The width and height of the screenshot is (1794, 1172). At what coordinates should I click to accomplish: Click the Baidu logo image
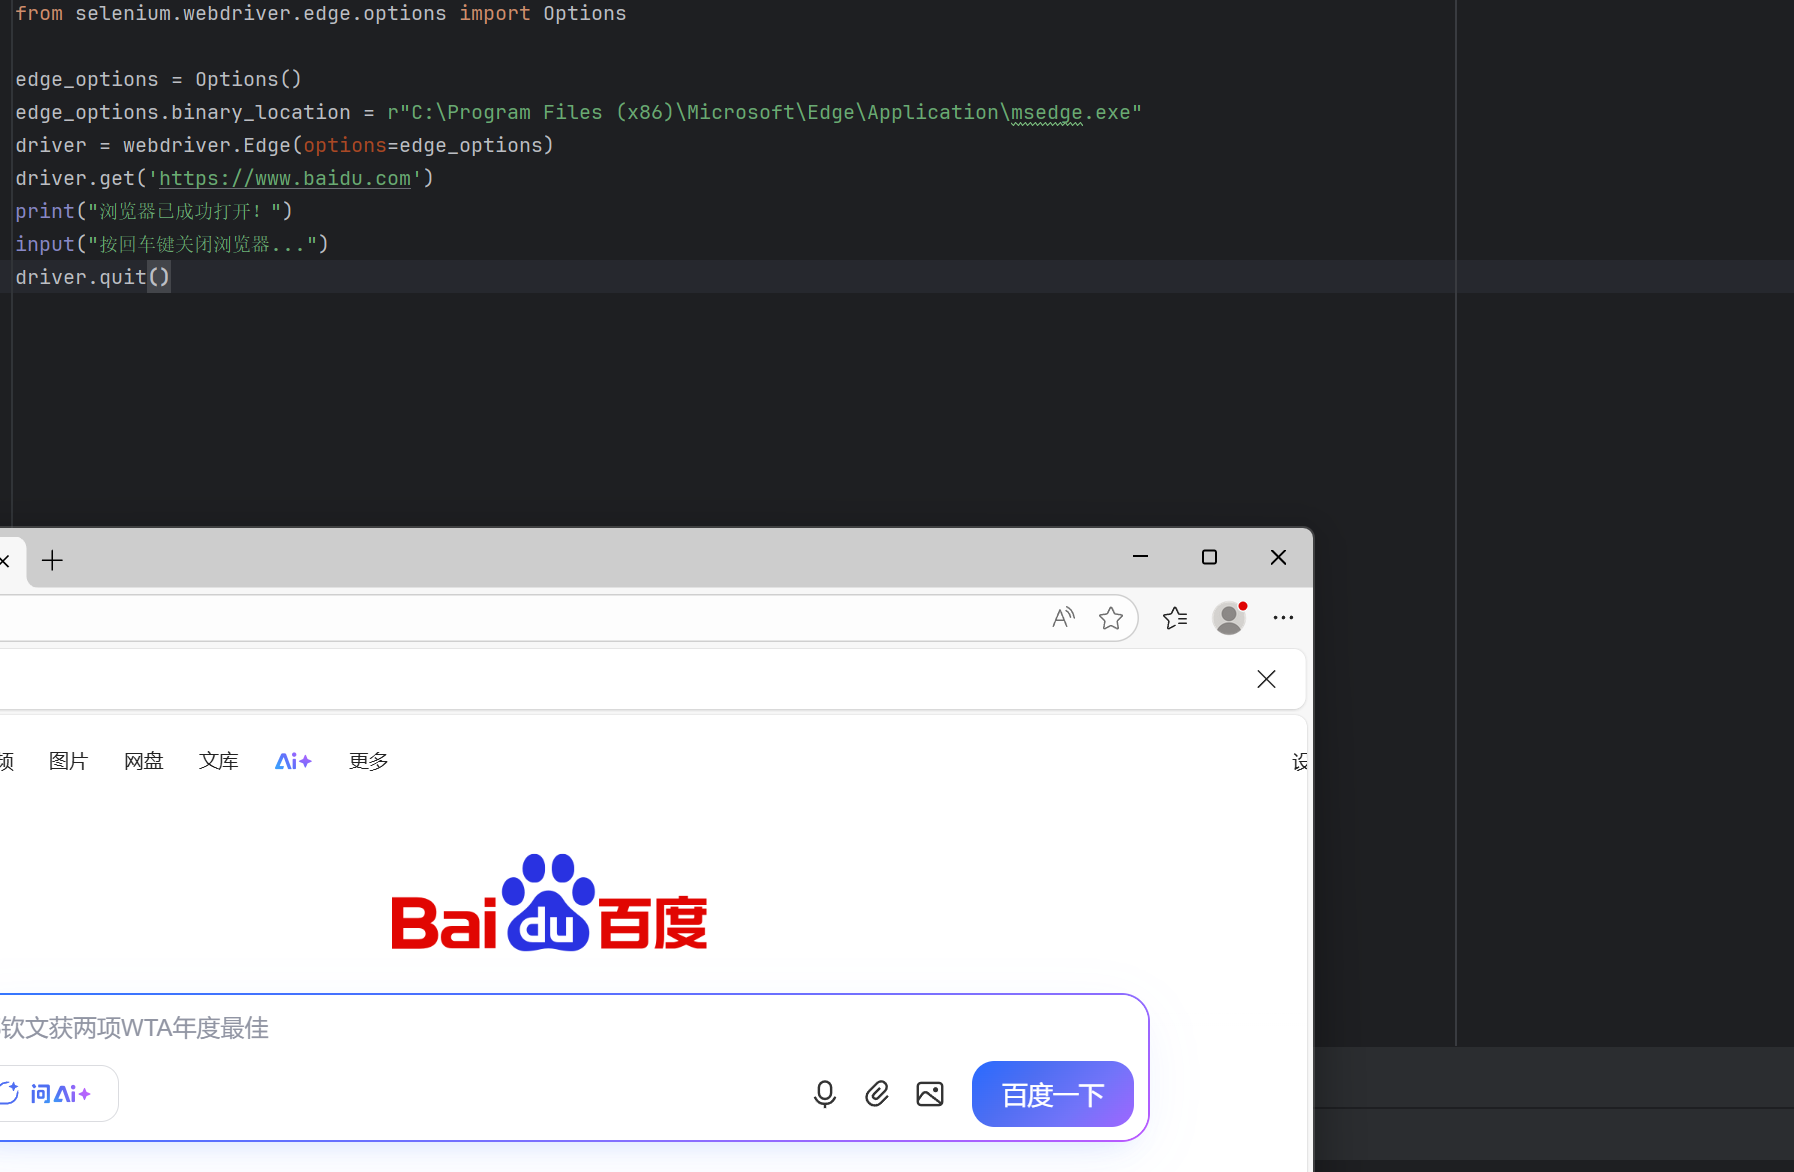(549, 902)
